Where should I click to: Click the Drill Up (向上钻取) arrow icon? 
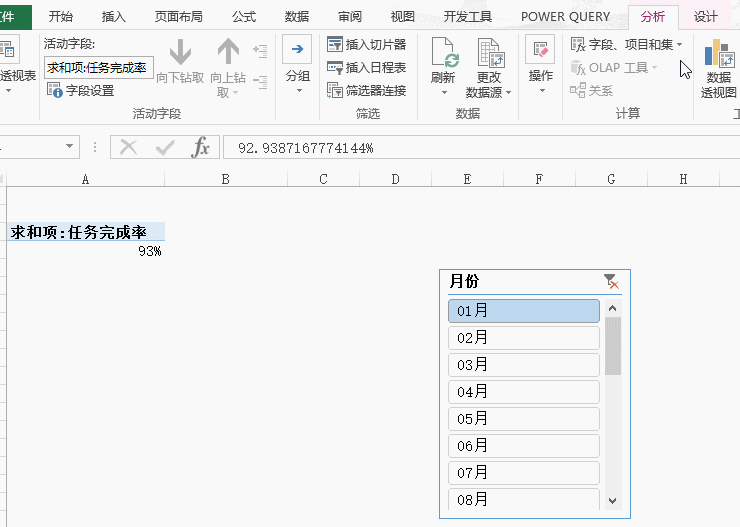229,53
